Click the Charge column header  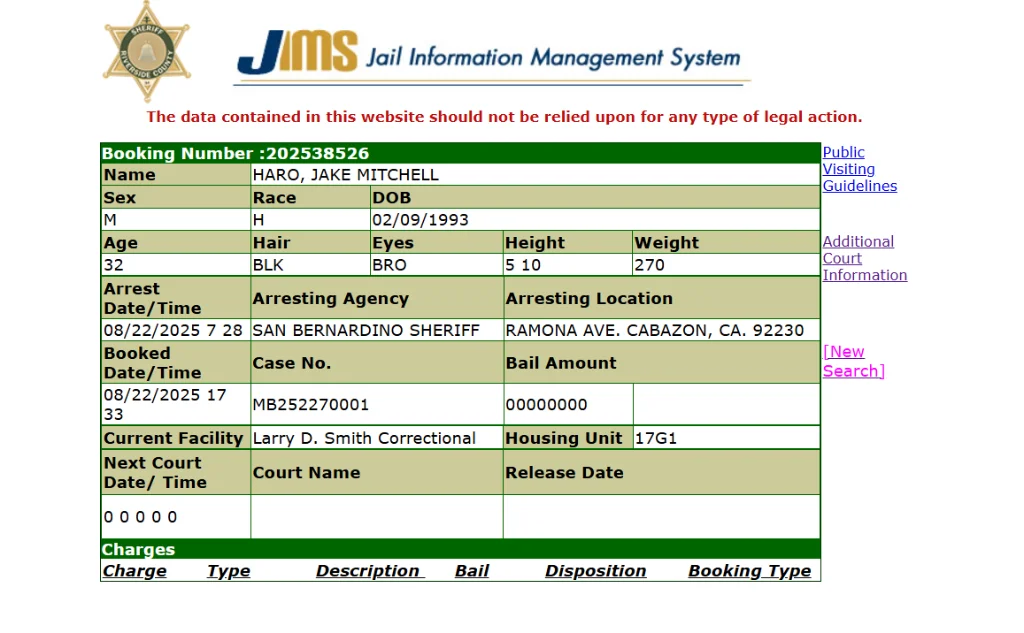pos(134,571)
